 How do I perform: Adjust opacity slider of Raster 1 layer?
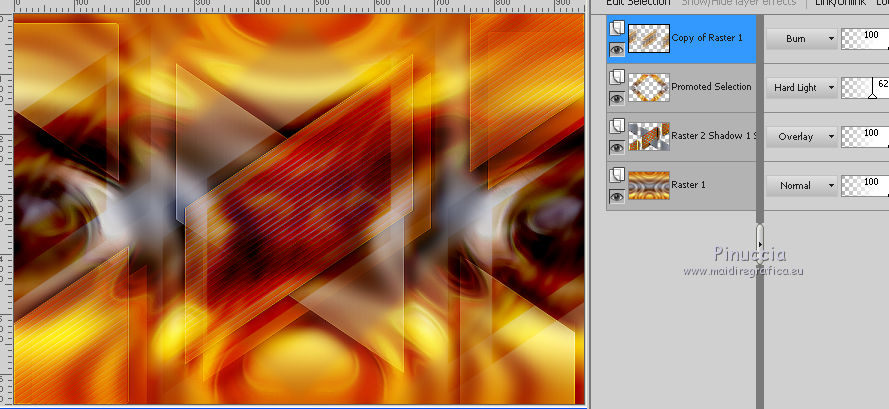point(865,185)
